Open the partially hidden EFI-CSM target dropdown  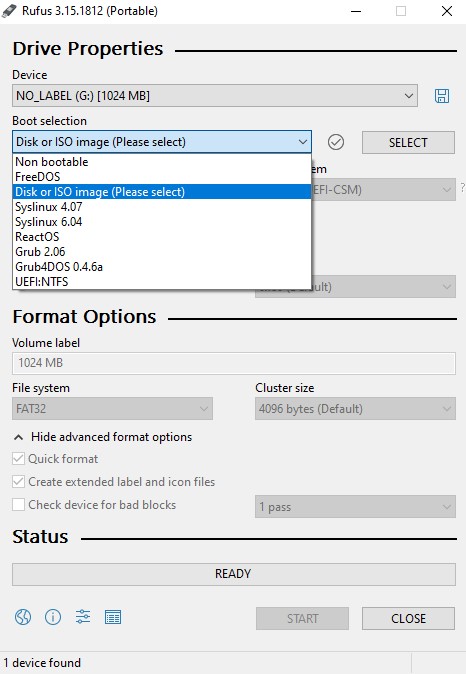pyautogui.click(x=383, y=190)
